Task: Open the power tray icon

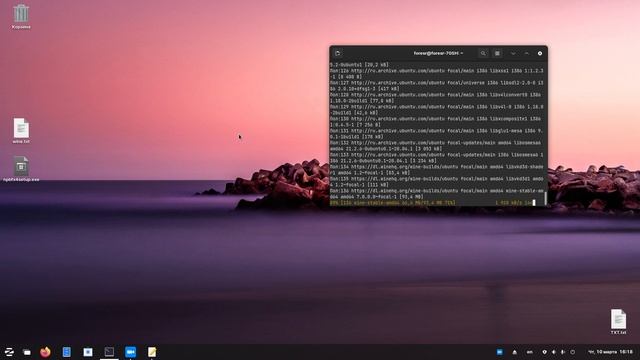Action: click(x=573, y=352)
